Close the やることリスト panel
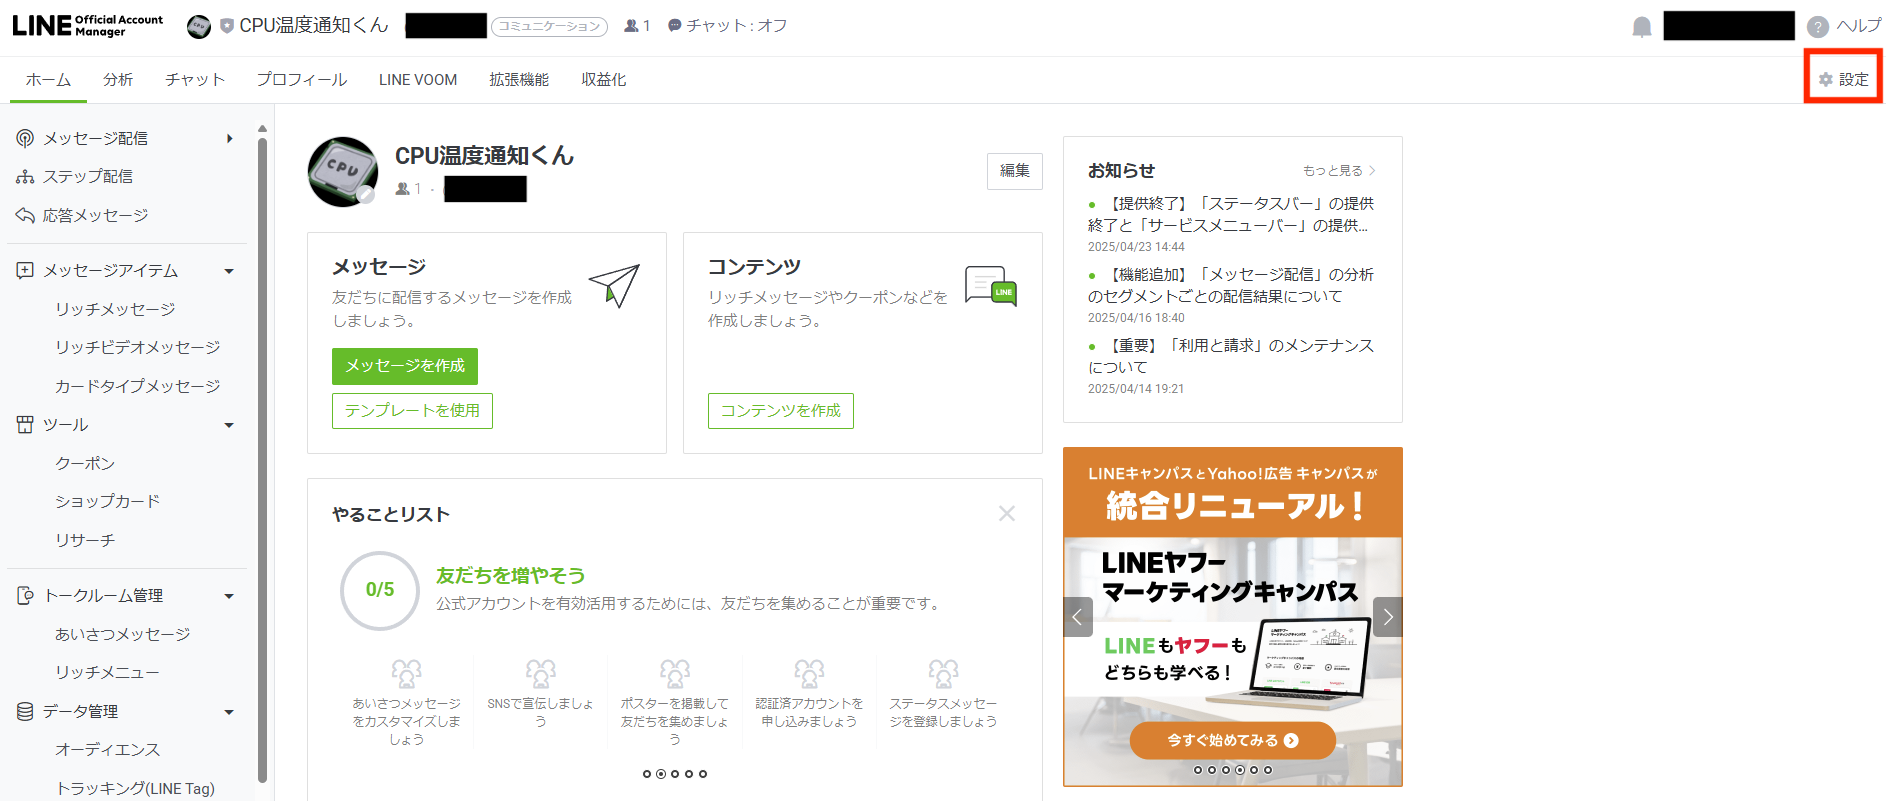1886x801 pixels. pyautogui.click(x=1007, y=513)
